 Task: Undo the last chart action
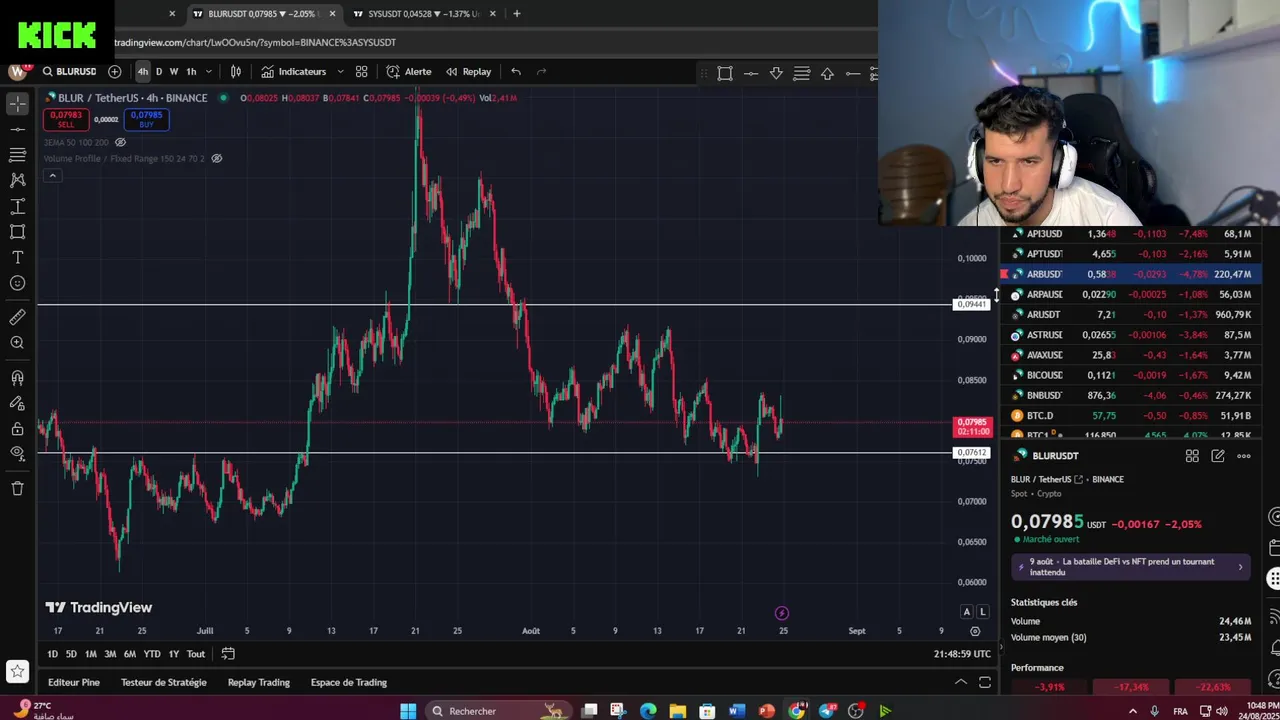516,71
